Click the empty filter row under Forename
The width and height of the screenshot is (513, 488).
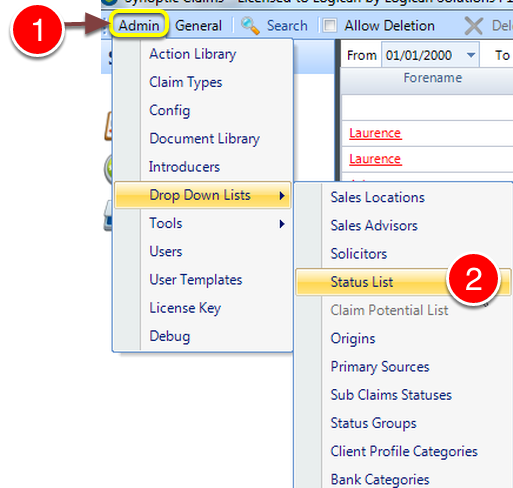coord(427,107)
